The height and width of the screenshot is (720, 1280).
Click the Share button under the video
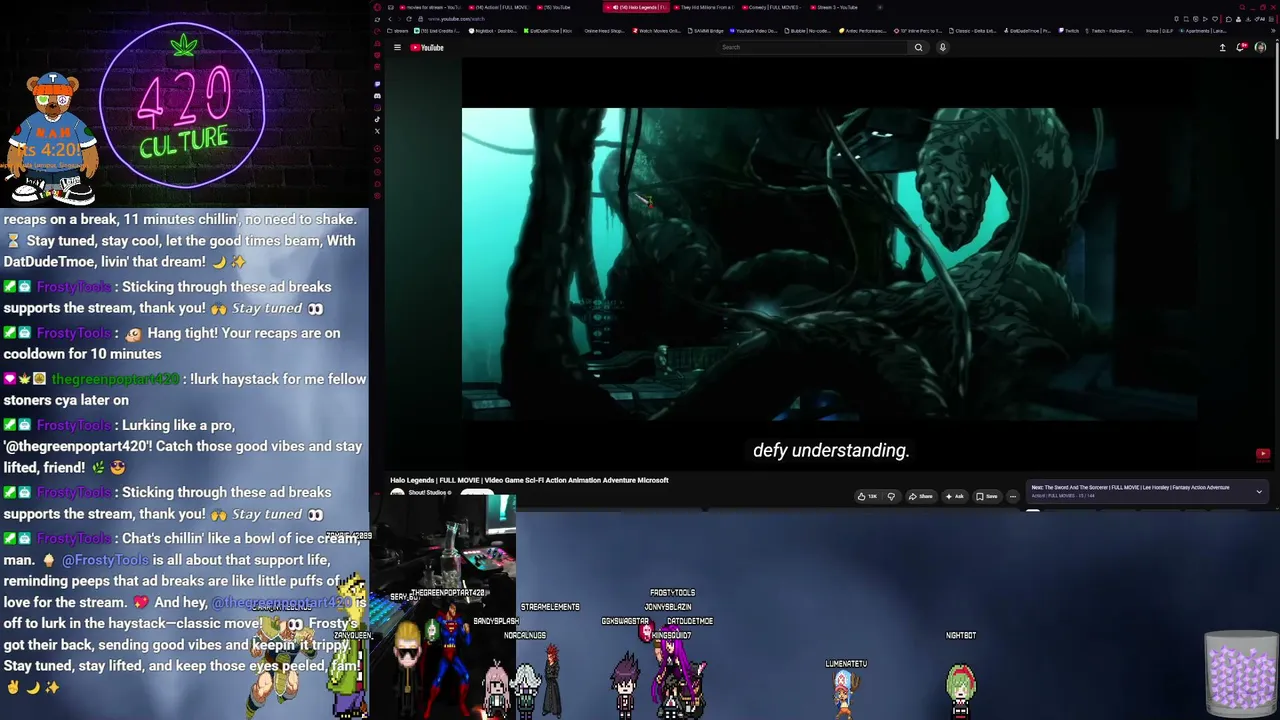921,496
